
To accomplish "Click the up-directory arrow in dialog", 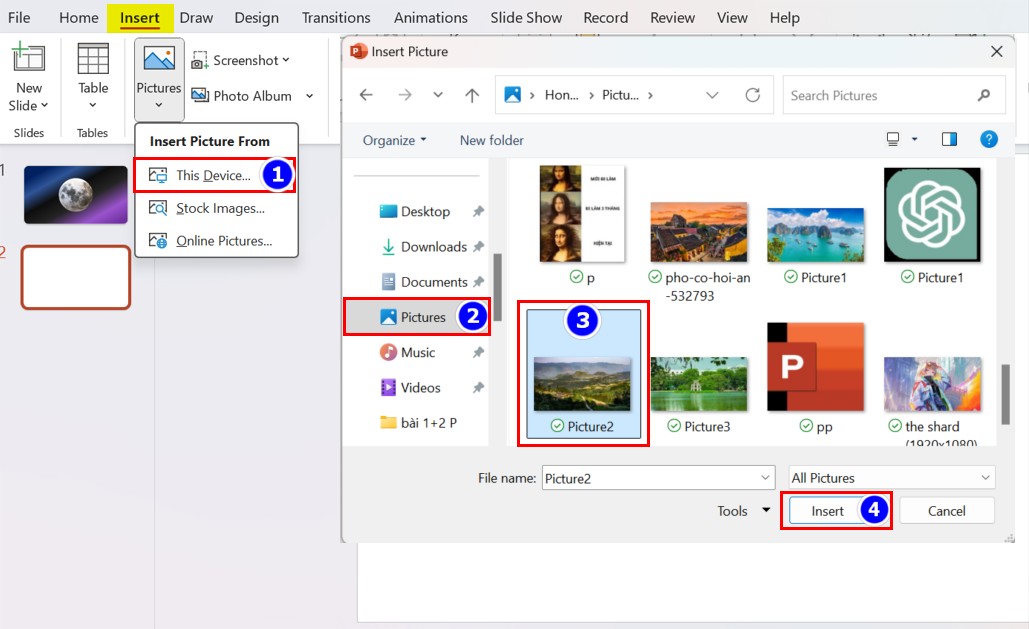I will coord(472,95).
